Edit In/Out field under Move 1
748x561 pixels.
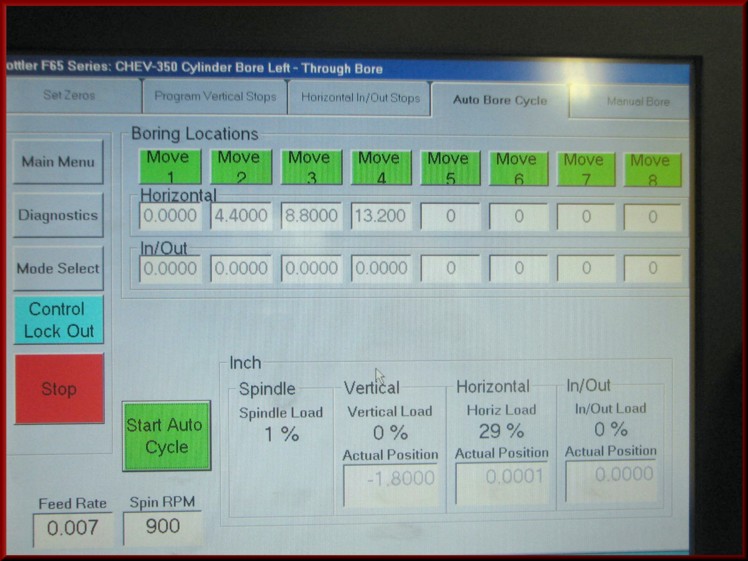(170, 268)
